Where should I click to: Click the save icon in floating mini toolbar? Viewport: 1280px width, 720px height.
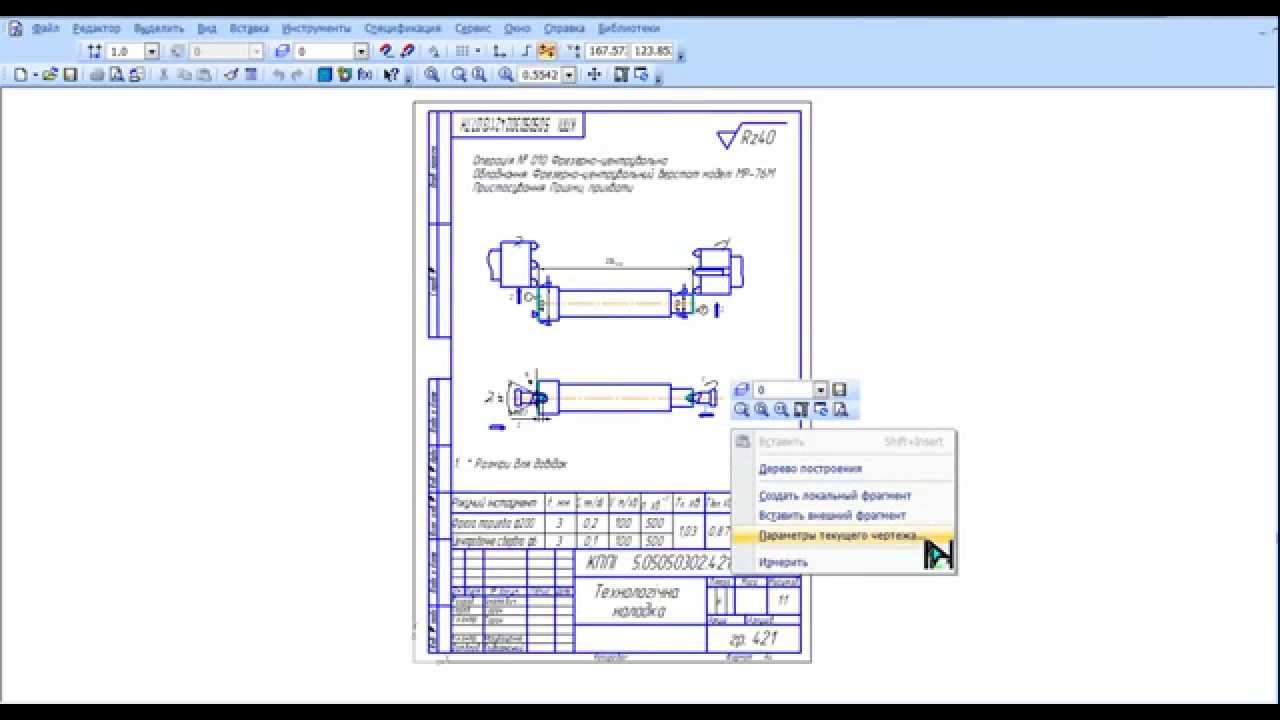840,390
